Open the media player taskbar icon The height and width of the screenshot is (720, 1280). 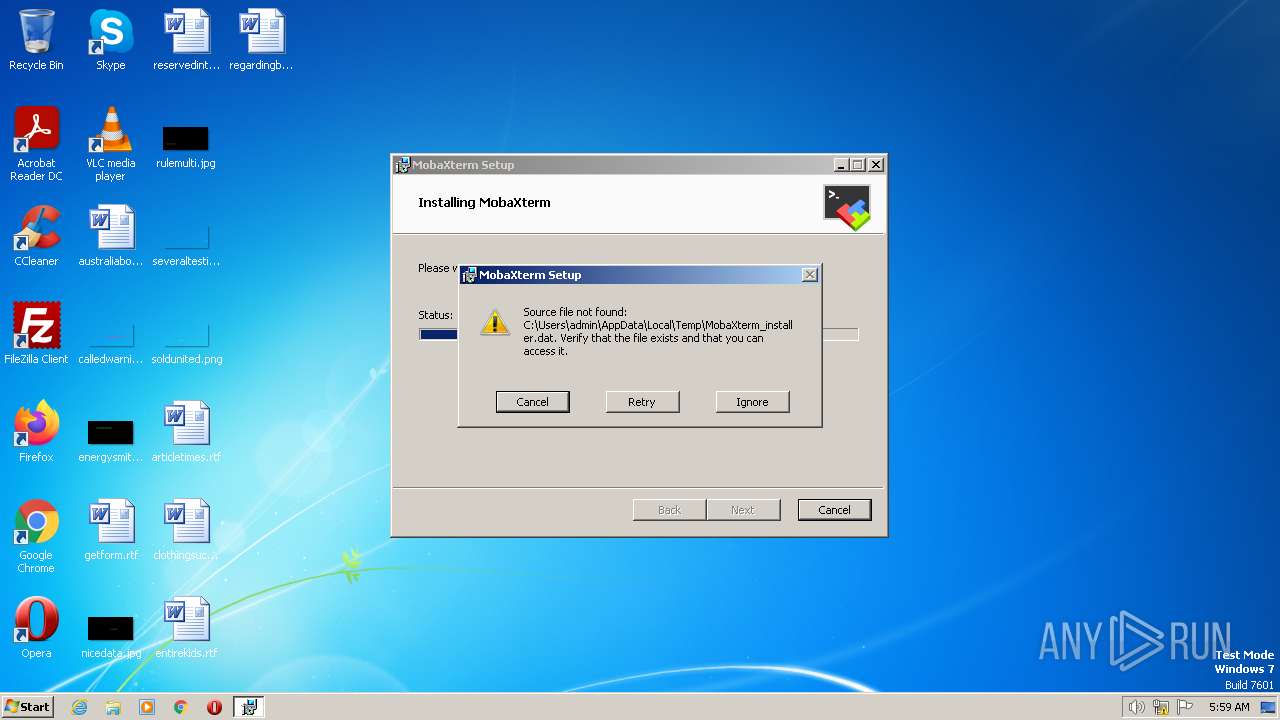147,707
